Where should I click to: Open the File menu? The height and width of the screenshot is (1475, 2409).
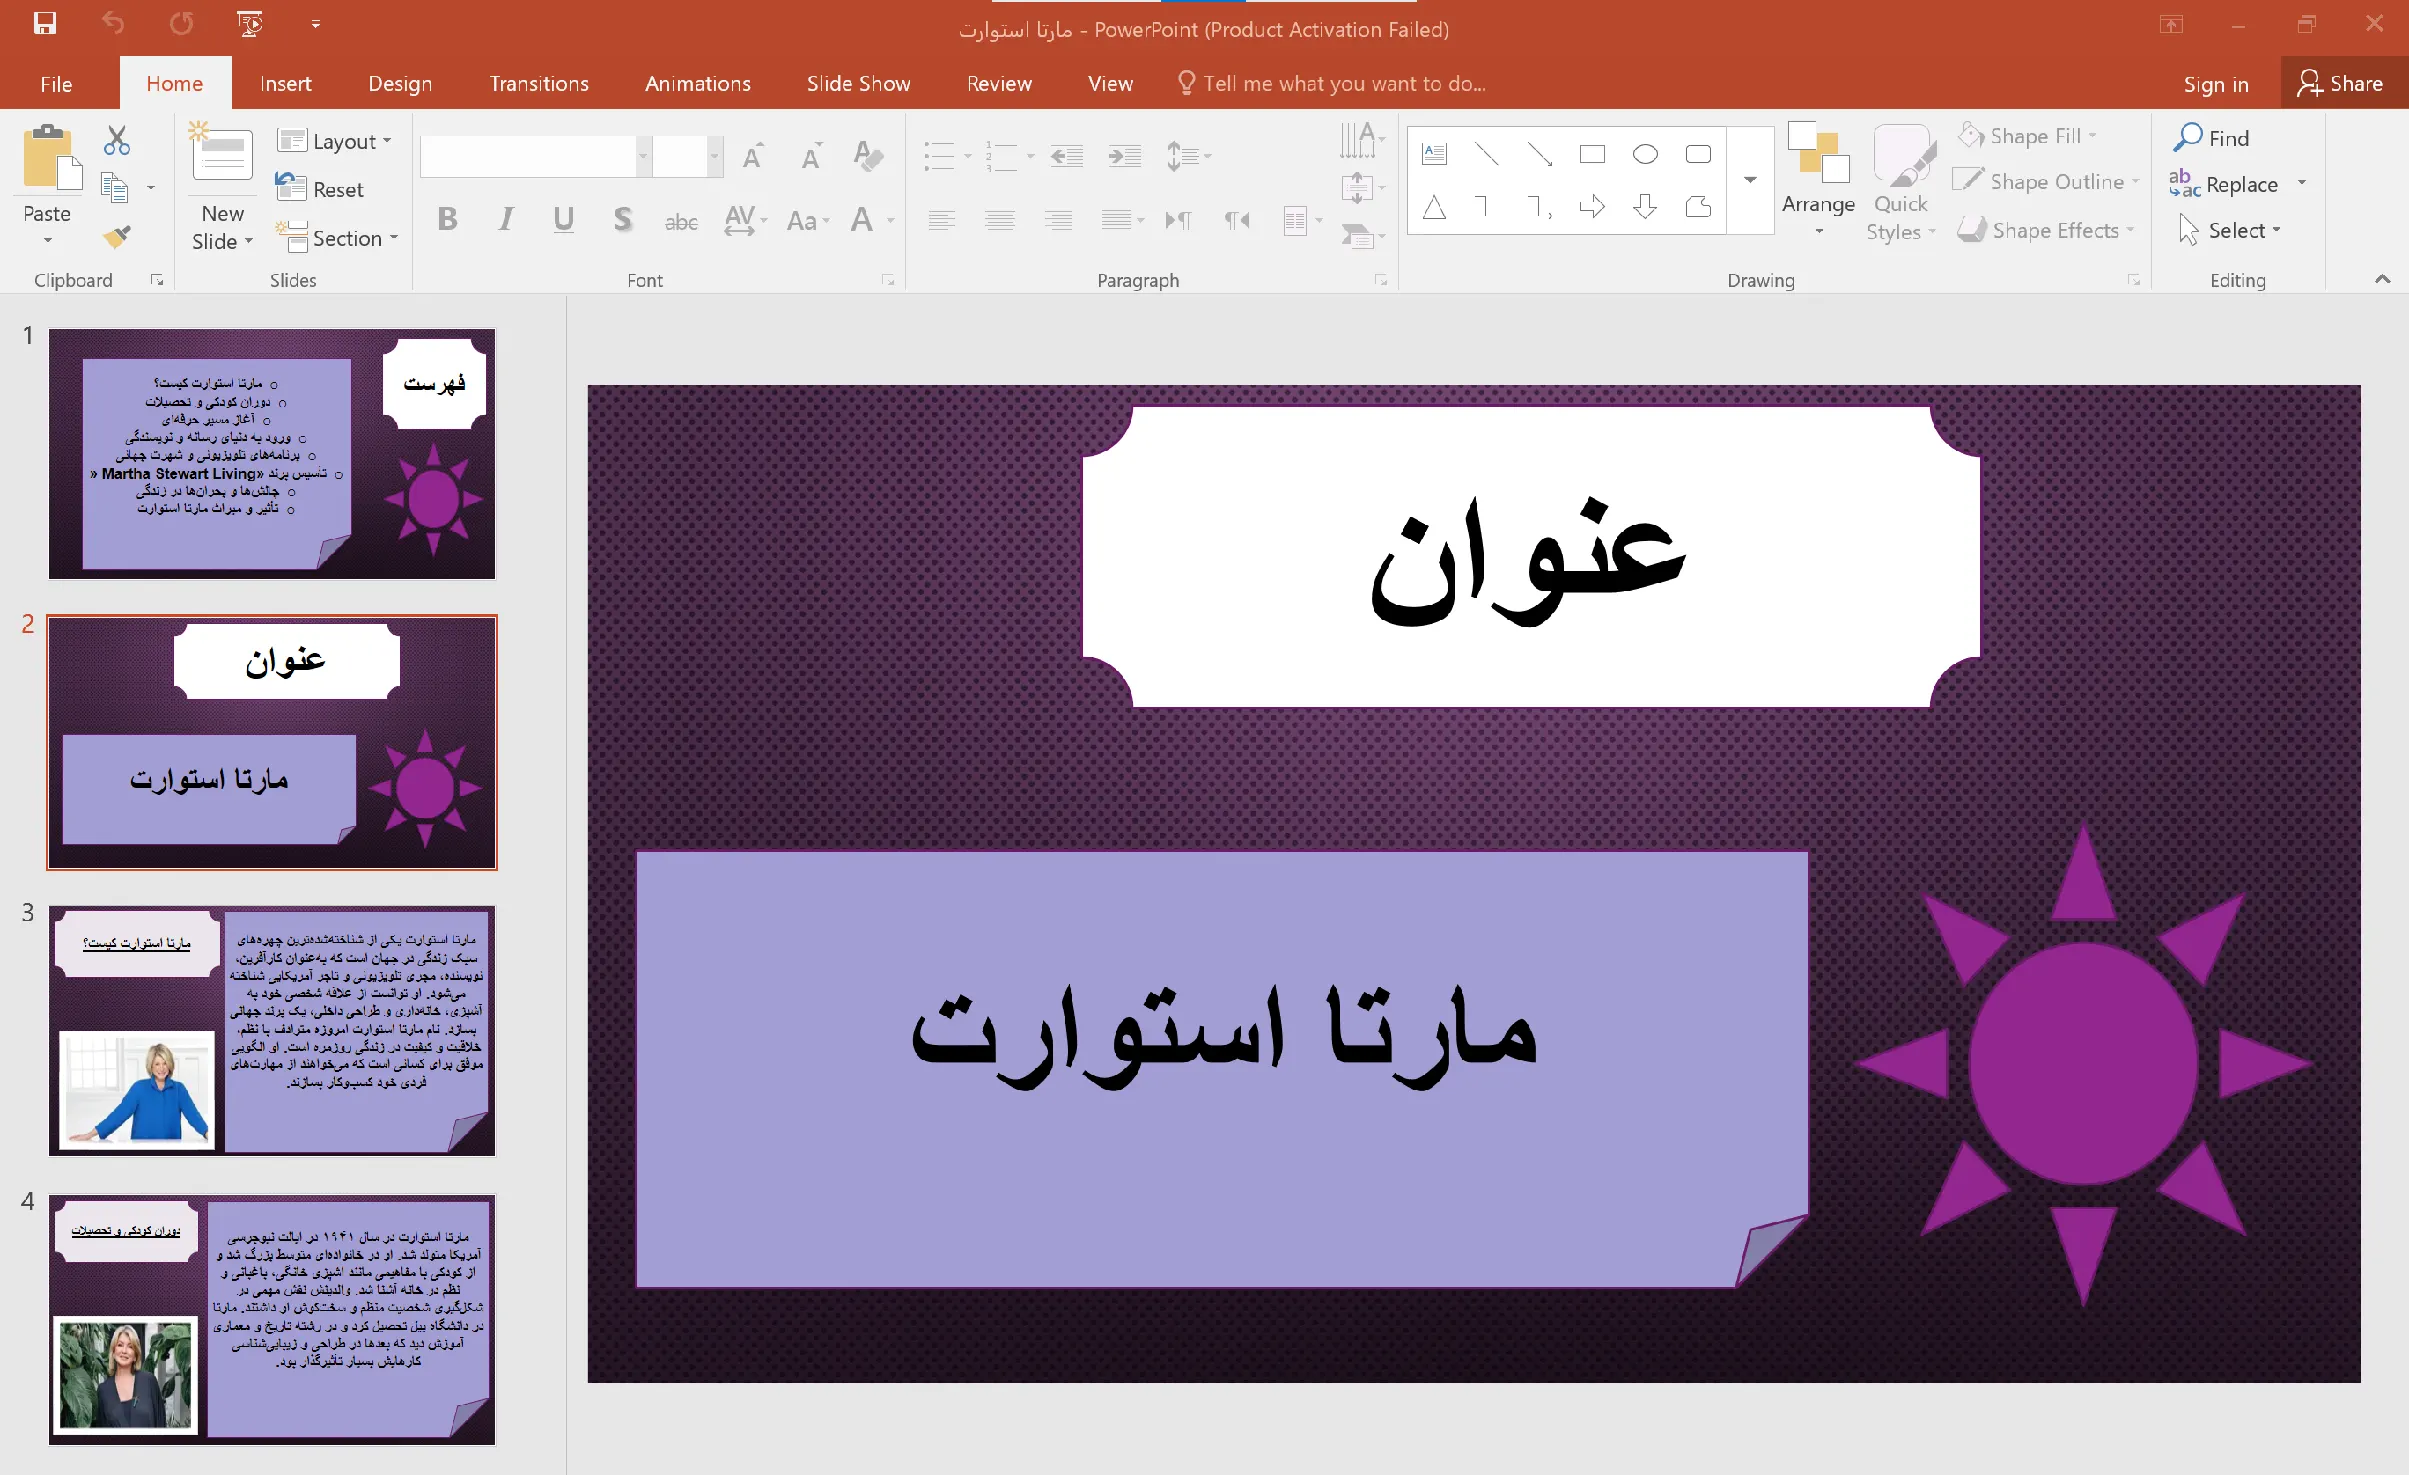tap(56, 84)
